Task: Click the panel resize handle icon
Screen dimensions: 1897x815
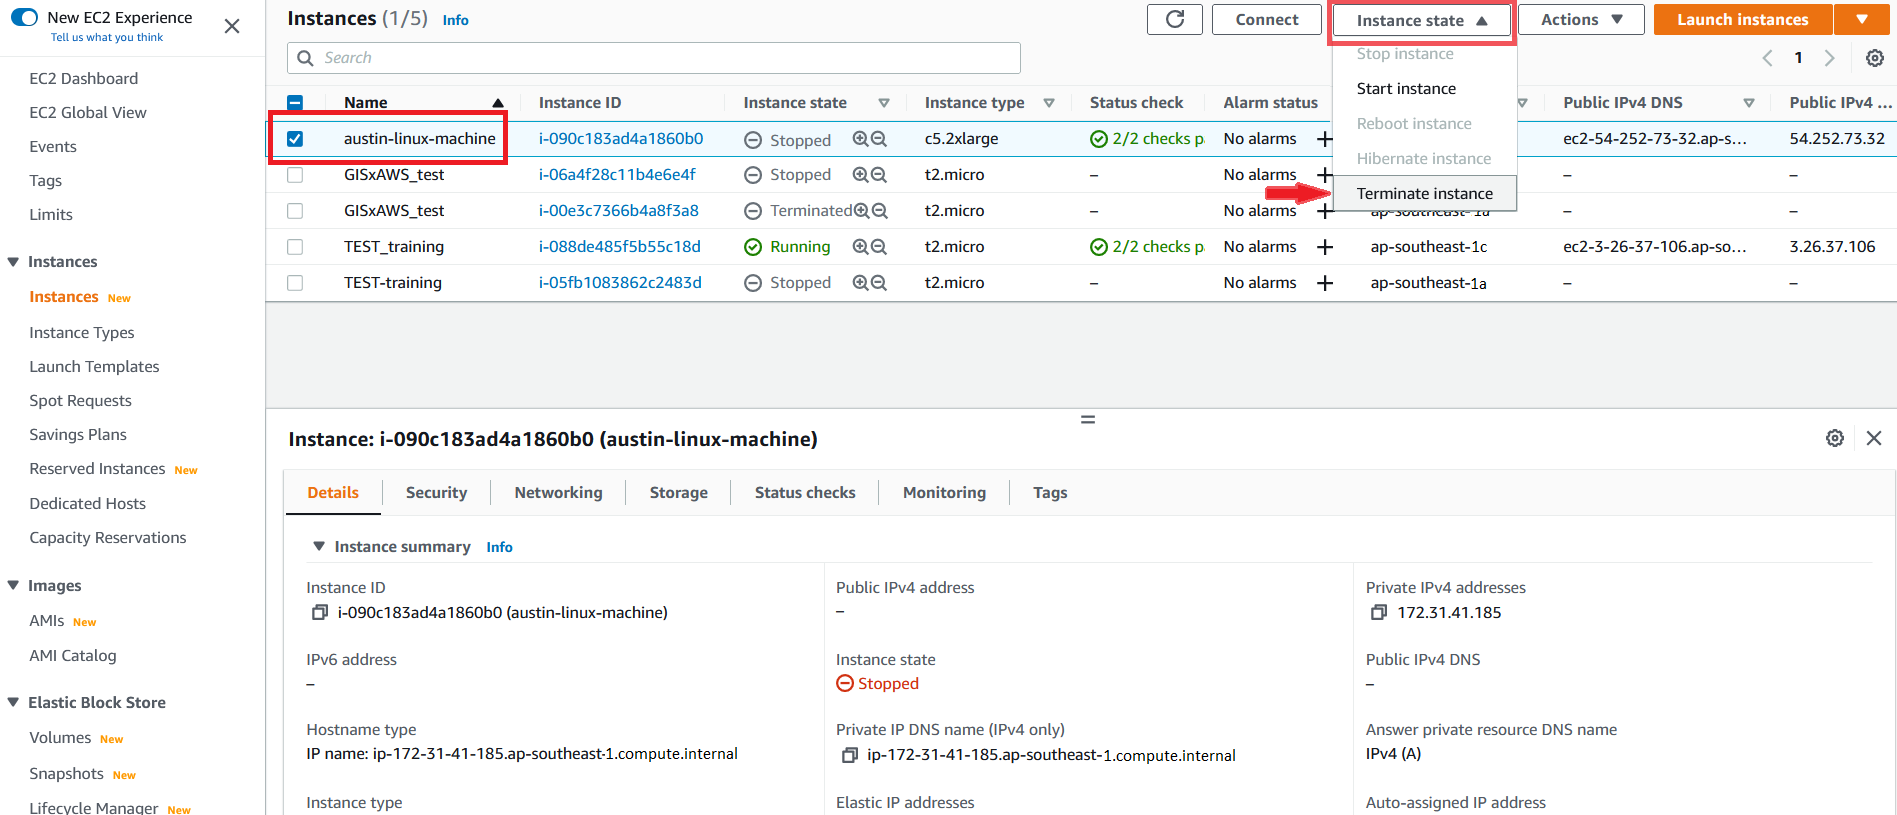Action: [x=1088, y=420]
